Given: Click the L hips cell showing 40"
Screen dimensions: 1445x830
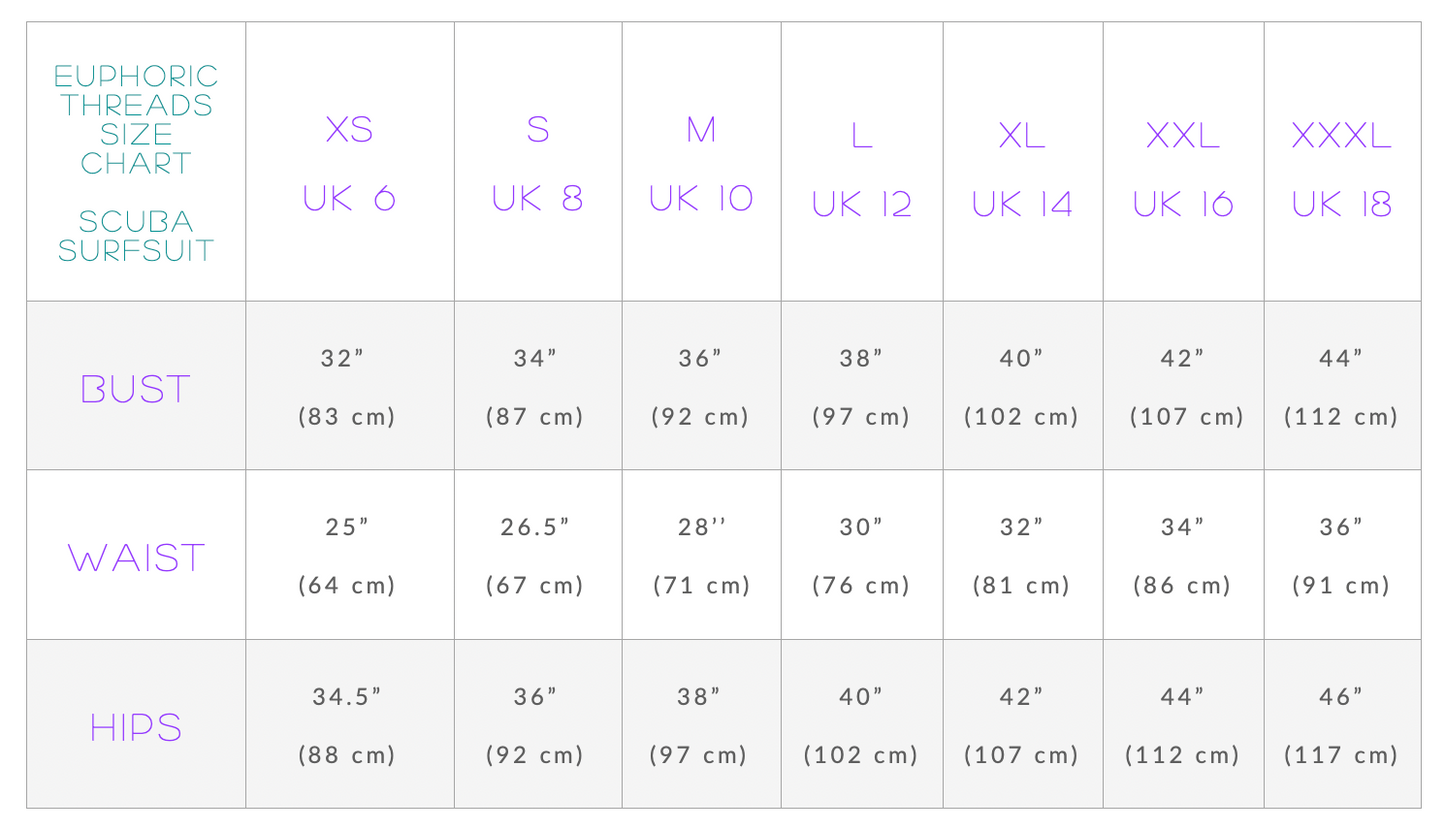Looking at the screenshot, I should click(x=861, y=724).
